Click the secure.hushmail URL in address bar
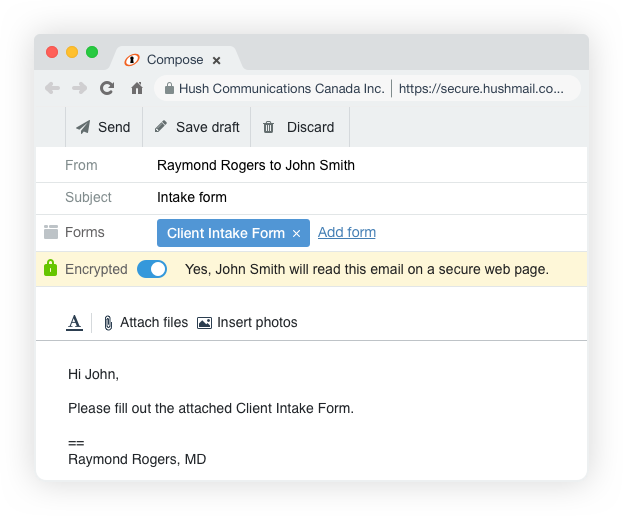The height and width of the screenshot is (516, 623). point(481,88)
